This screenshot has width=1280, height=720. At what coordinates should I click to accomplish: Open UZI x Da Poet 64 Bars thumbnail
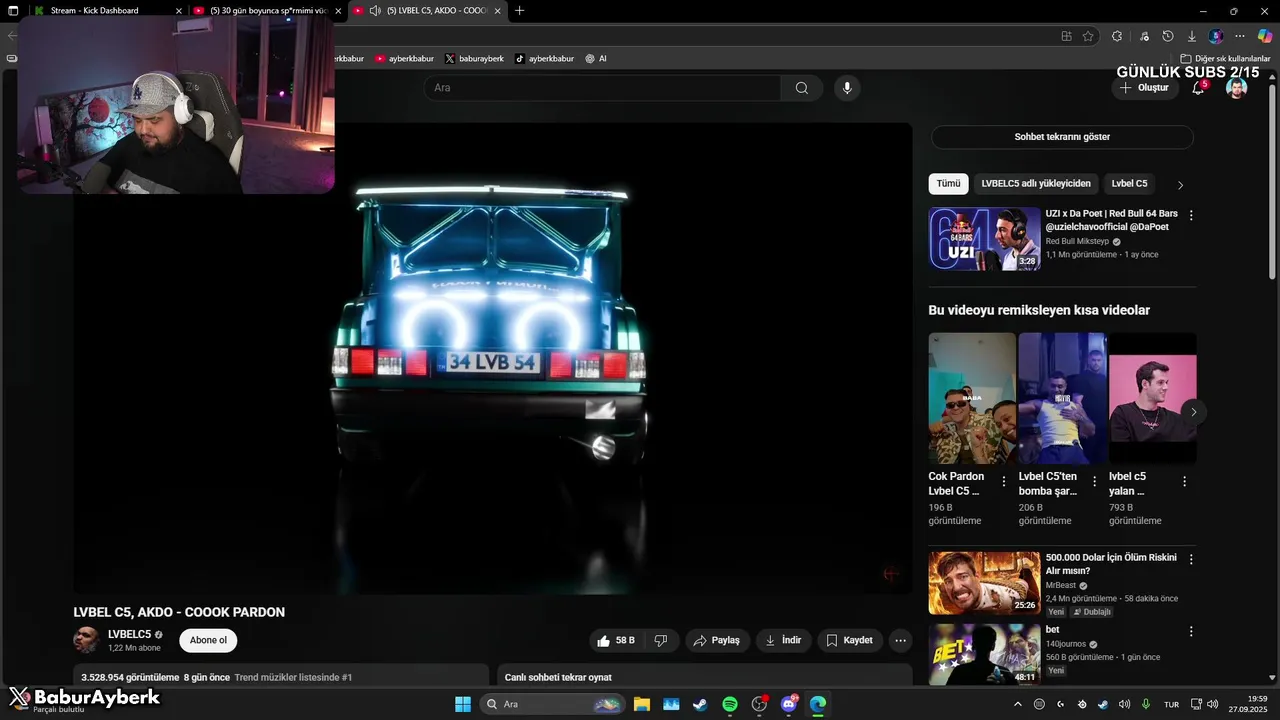(x=984, y=238)
